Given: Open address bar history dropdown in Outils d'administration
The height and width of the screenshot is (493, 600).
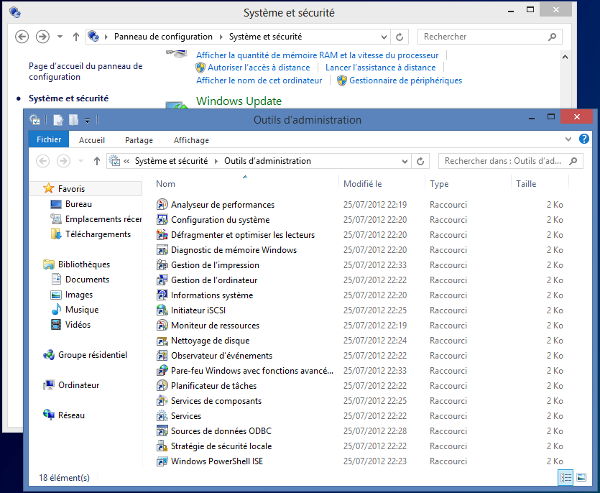Looking at the screenshot, I should (x=404, y=162).
